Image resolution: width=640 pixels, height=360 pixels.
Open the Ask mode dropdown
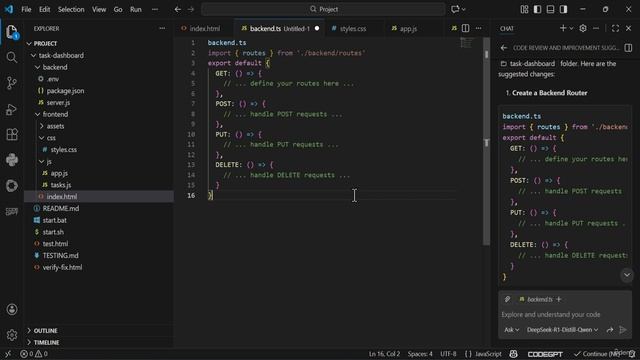pyautogui.click(x=511, y=329)
